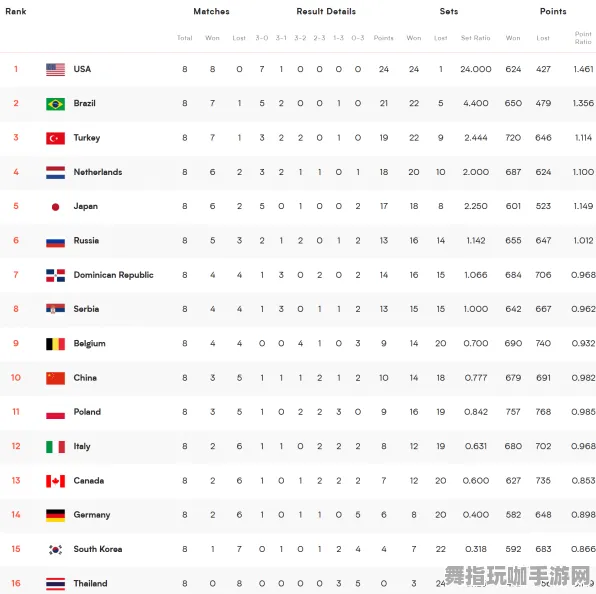Click the Brazil flag icon
Viewport: 596px width, 594px height.
(55, 104)
